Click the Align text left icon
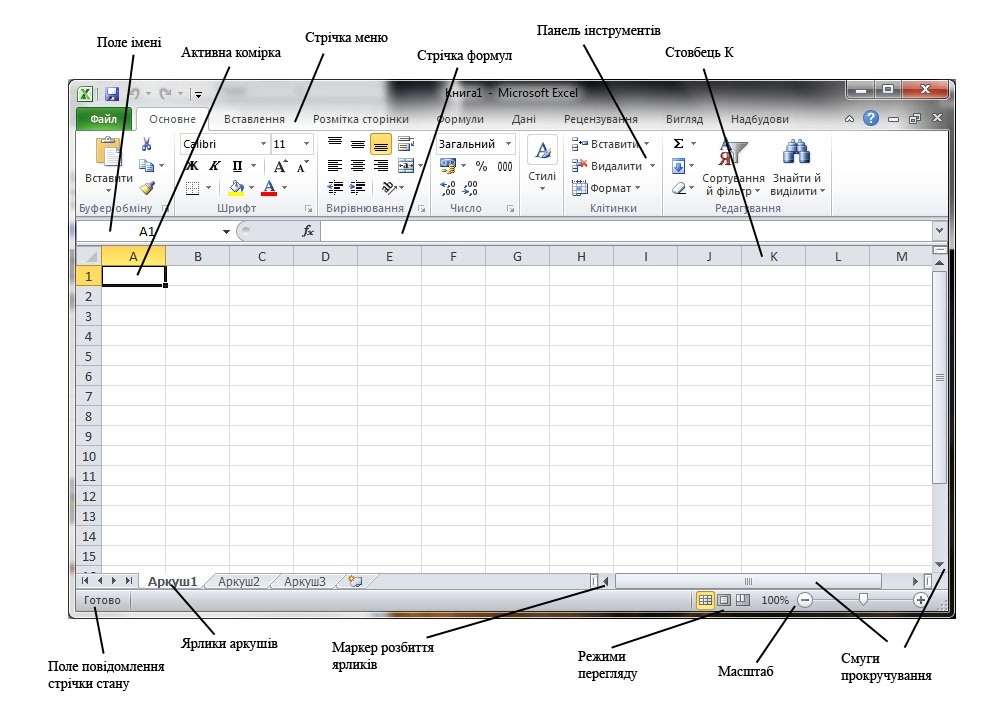The height and width of the screenshot is (719, 988). 335,166
